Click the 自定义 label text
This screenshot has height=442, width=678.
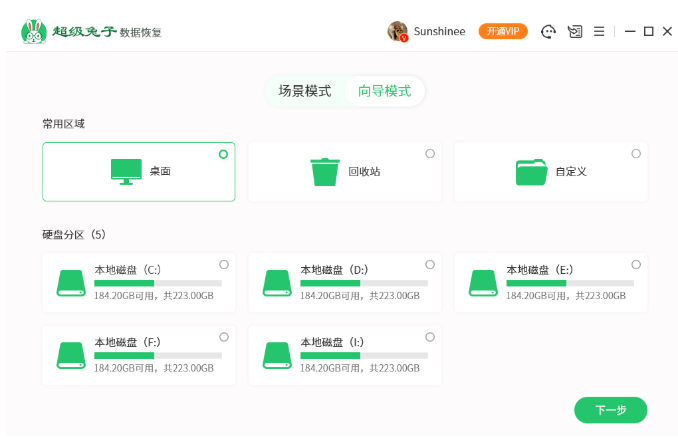click(x=571, y=172)
